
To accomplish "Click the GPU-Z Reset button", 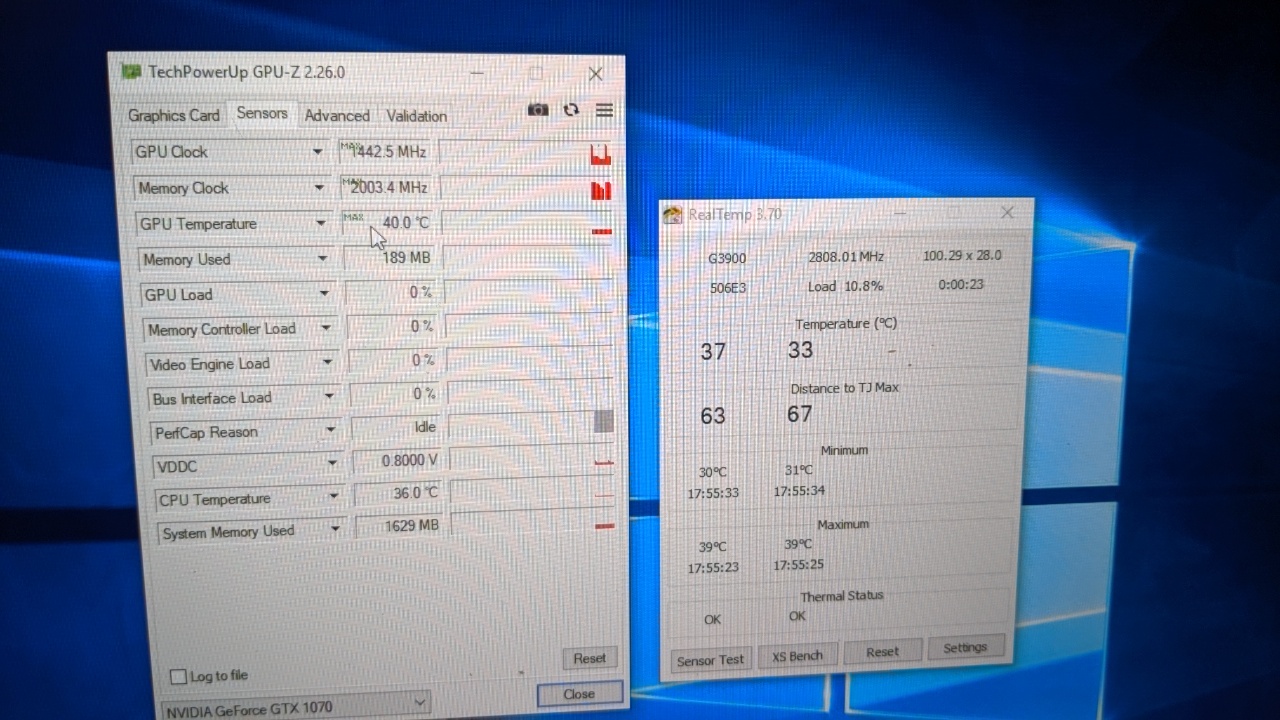I will (589, 658).
